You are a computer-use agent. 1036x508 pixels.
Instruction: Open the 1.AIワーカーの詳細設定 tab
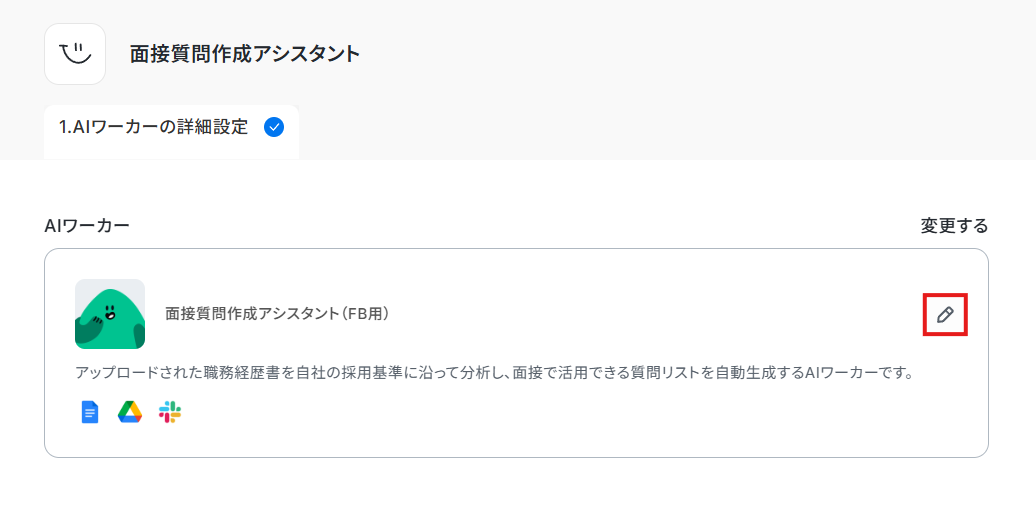(x=171, y=127)
